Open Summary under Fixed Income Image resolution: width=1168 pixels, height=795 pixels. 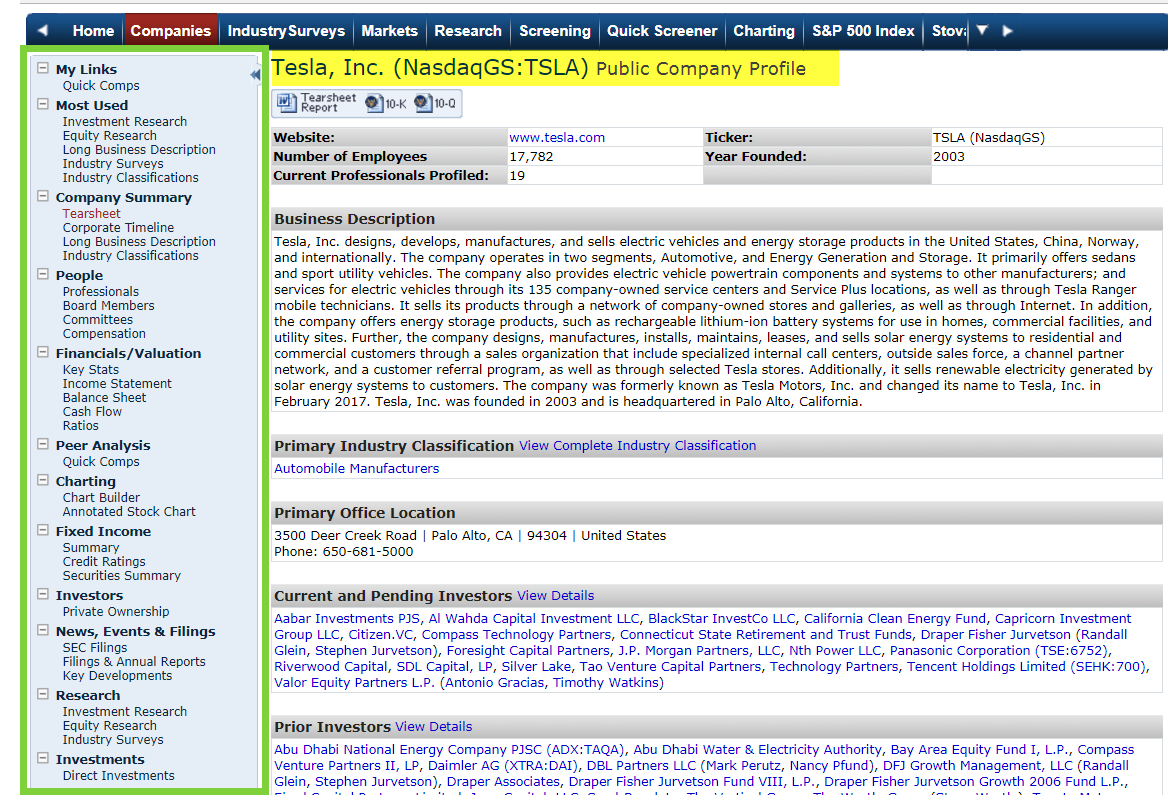(x=91, y=548)
